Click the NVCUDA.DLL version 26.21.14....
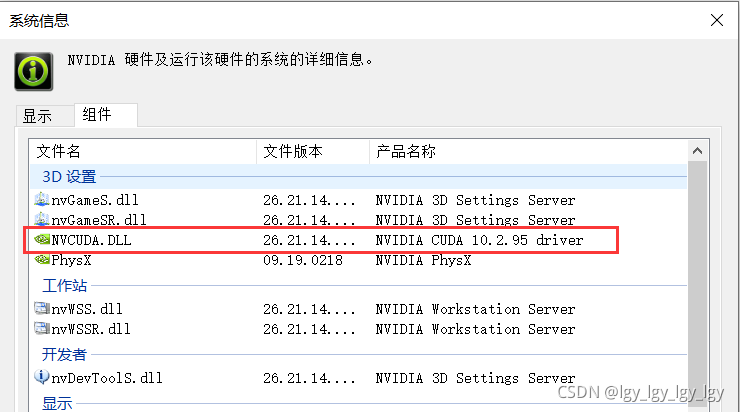 pyautogui.click(x=309, y=240)
